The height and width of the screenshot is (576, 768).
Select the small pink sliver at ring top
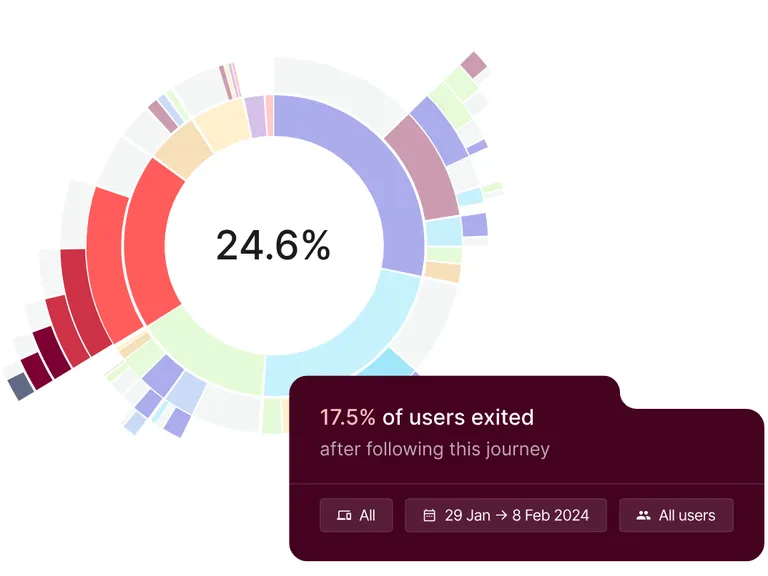(x=269, y=116)
